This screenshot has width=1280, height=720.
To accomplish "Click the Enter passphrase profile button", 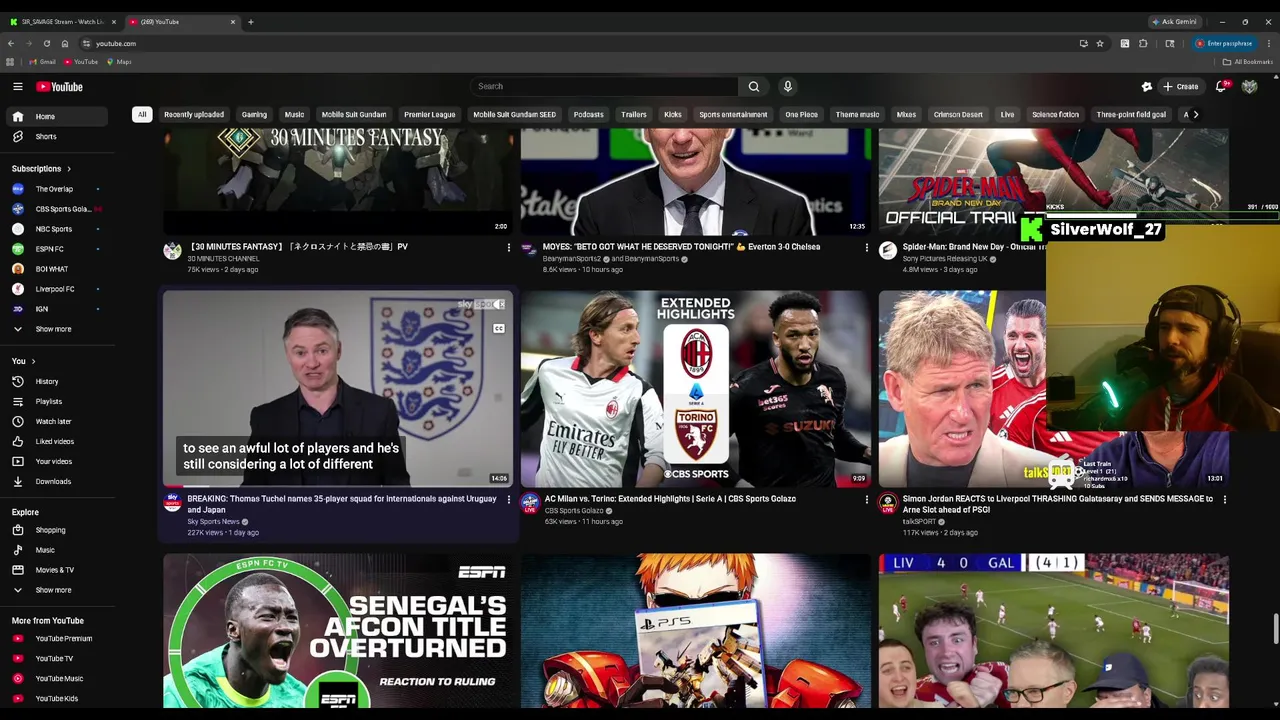I will pos(1225,43).
